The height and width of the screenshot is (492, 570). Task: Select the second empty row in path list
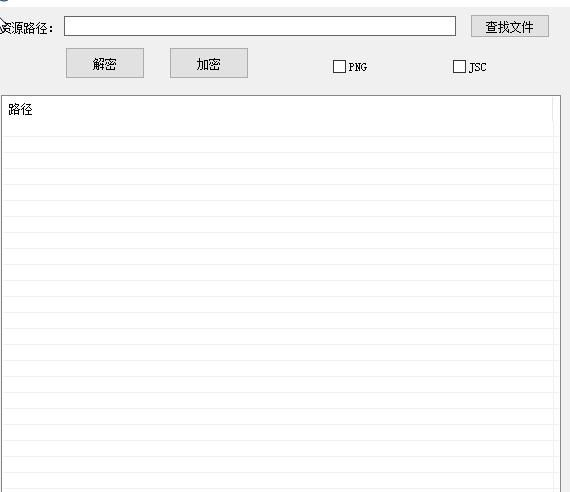pos(278,145)
